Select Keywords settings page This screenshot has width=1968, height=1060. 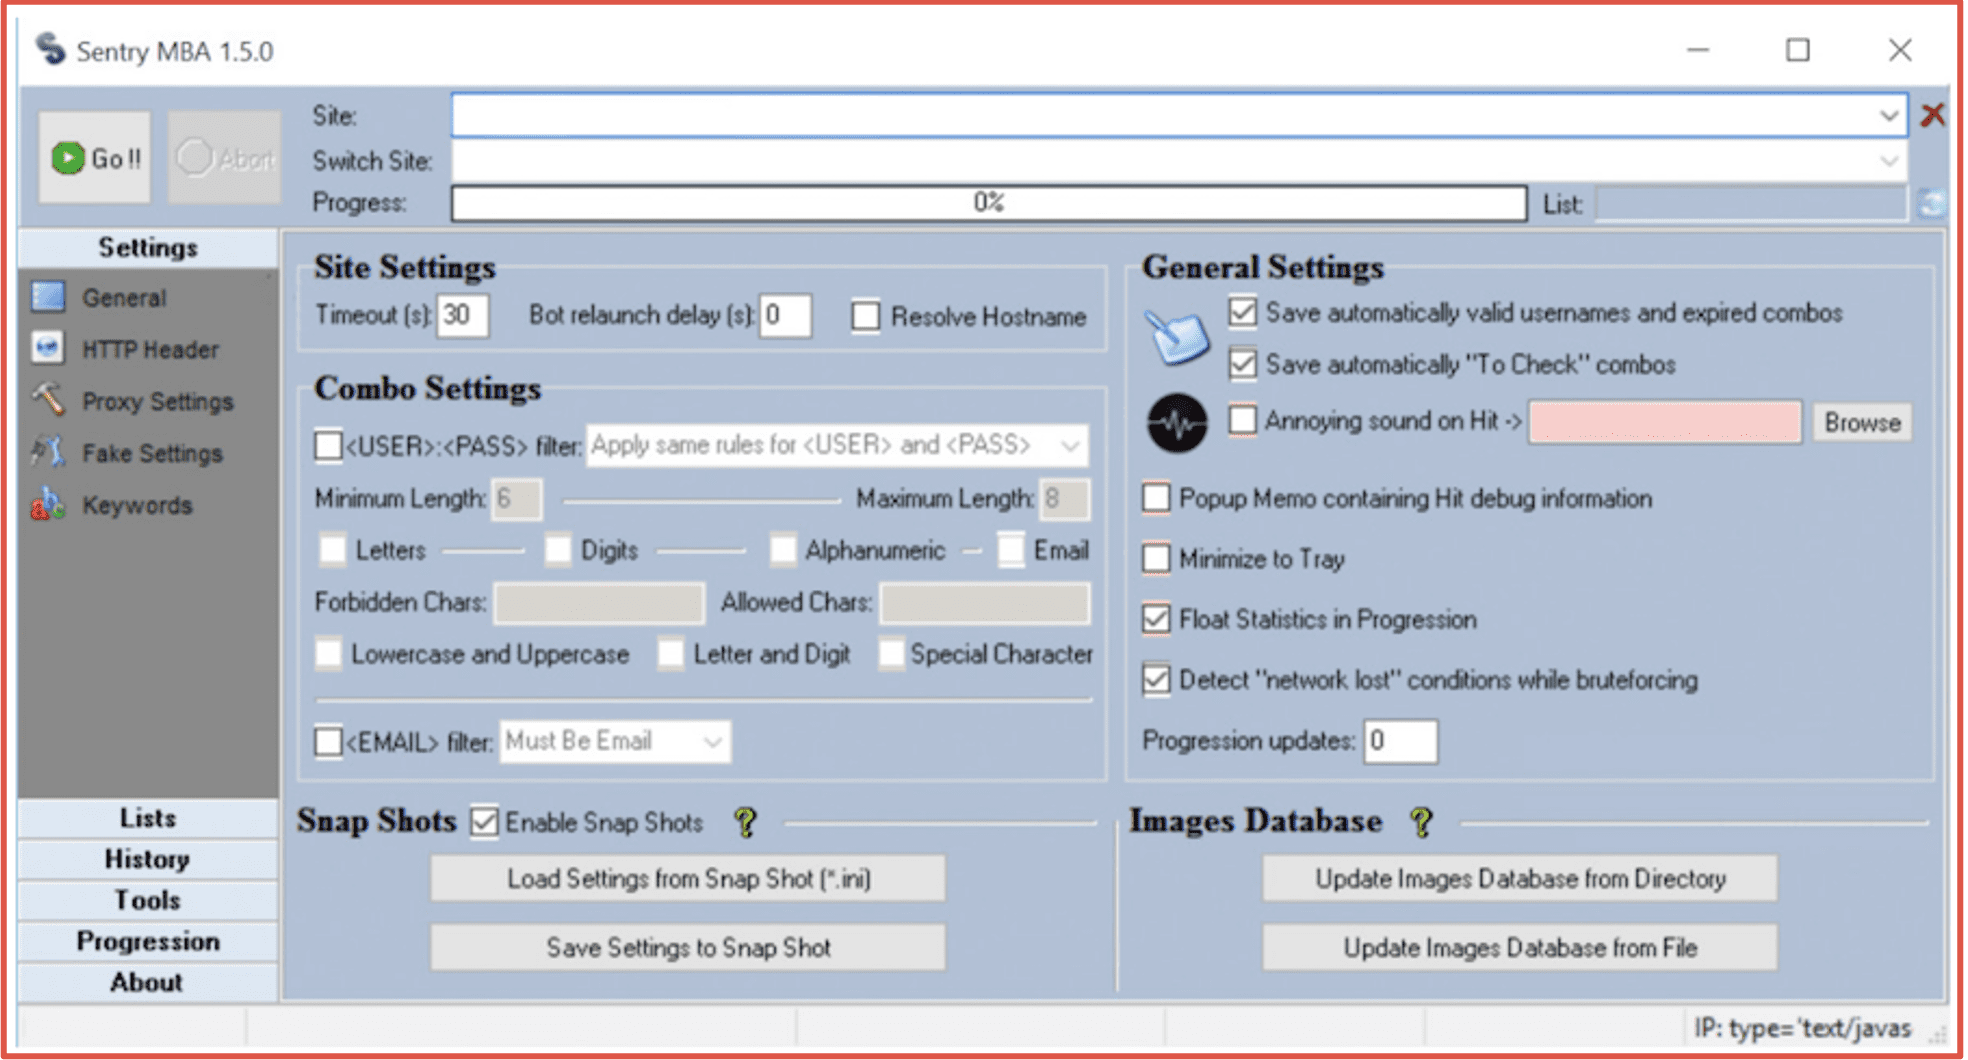(x=137, y=505)
